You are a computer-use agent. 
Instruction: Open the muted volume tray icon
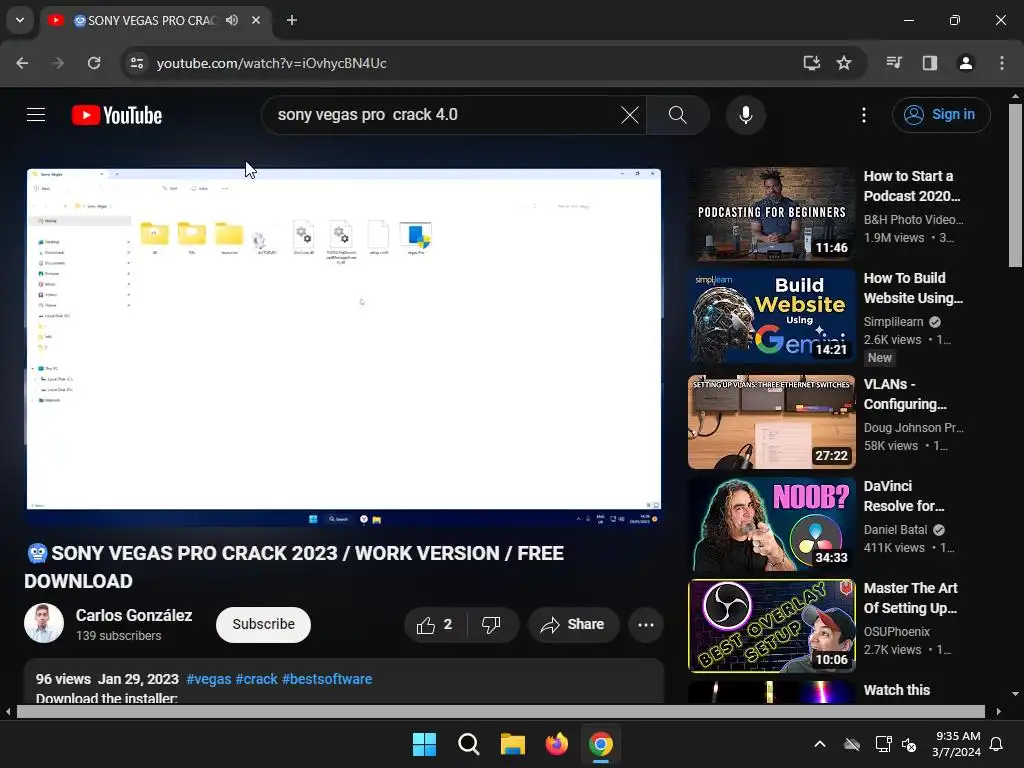pos(908,744)
